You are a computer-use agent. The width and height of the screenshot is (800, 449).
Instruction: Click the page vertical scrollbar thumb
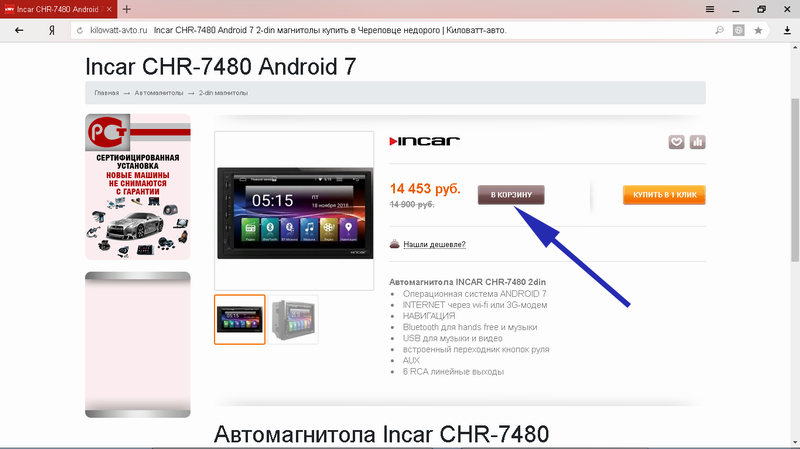(795, 180)
